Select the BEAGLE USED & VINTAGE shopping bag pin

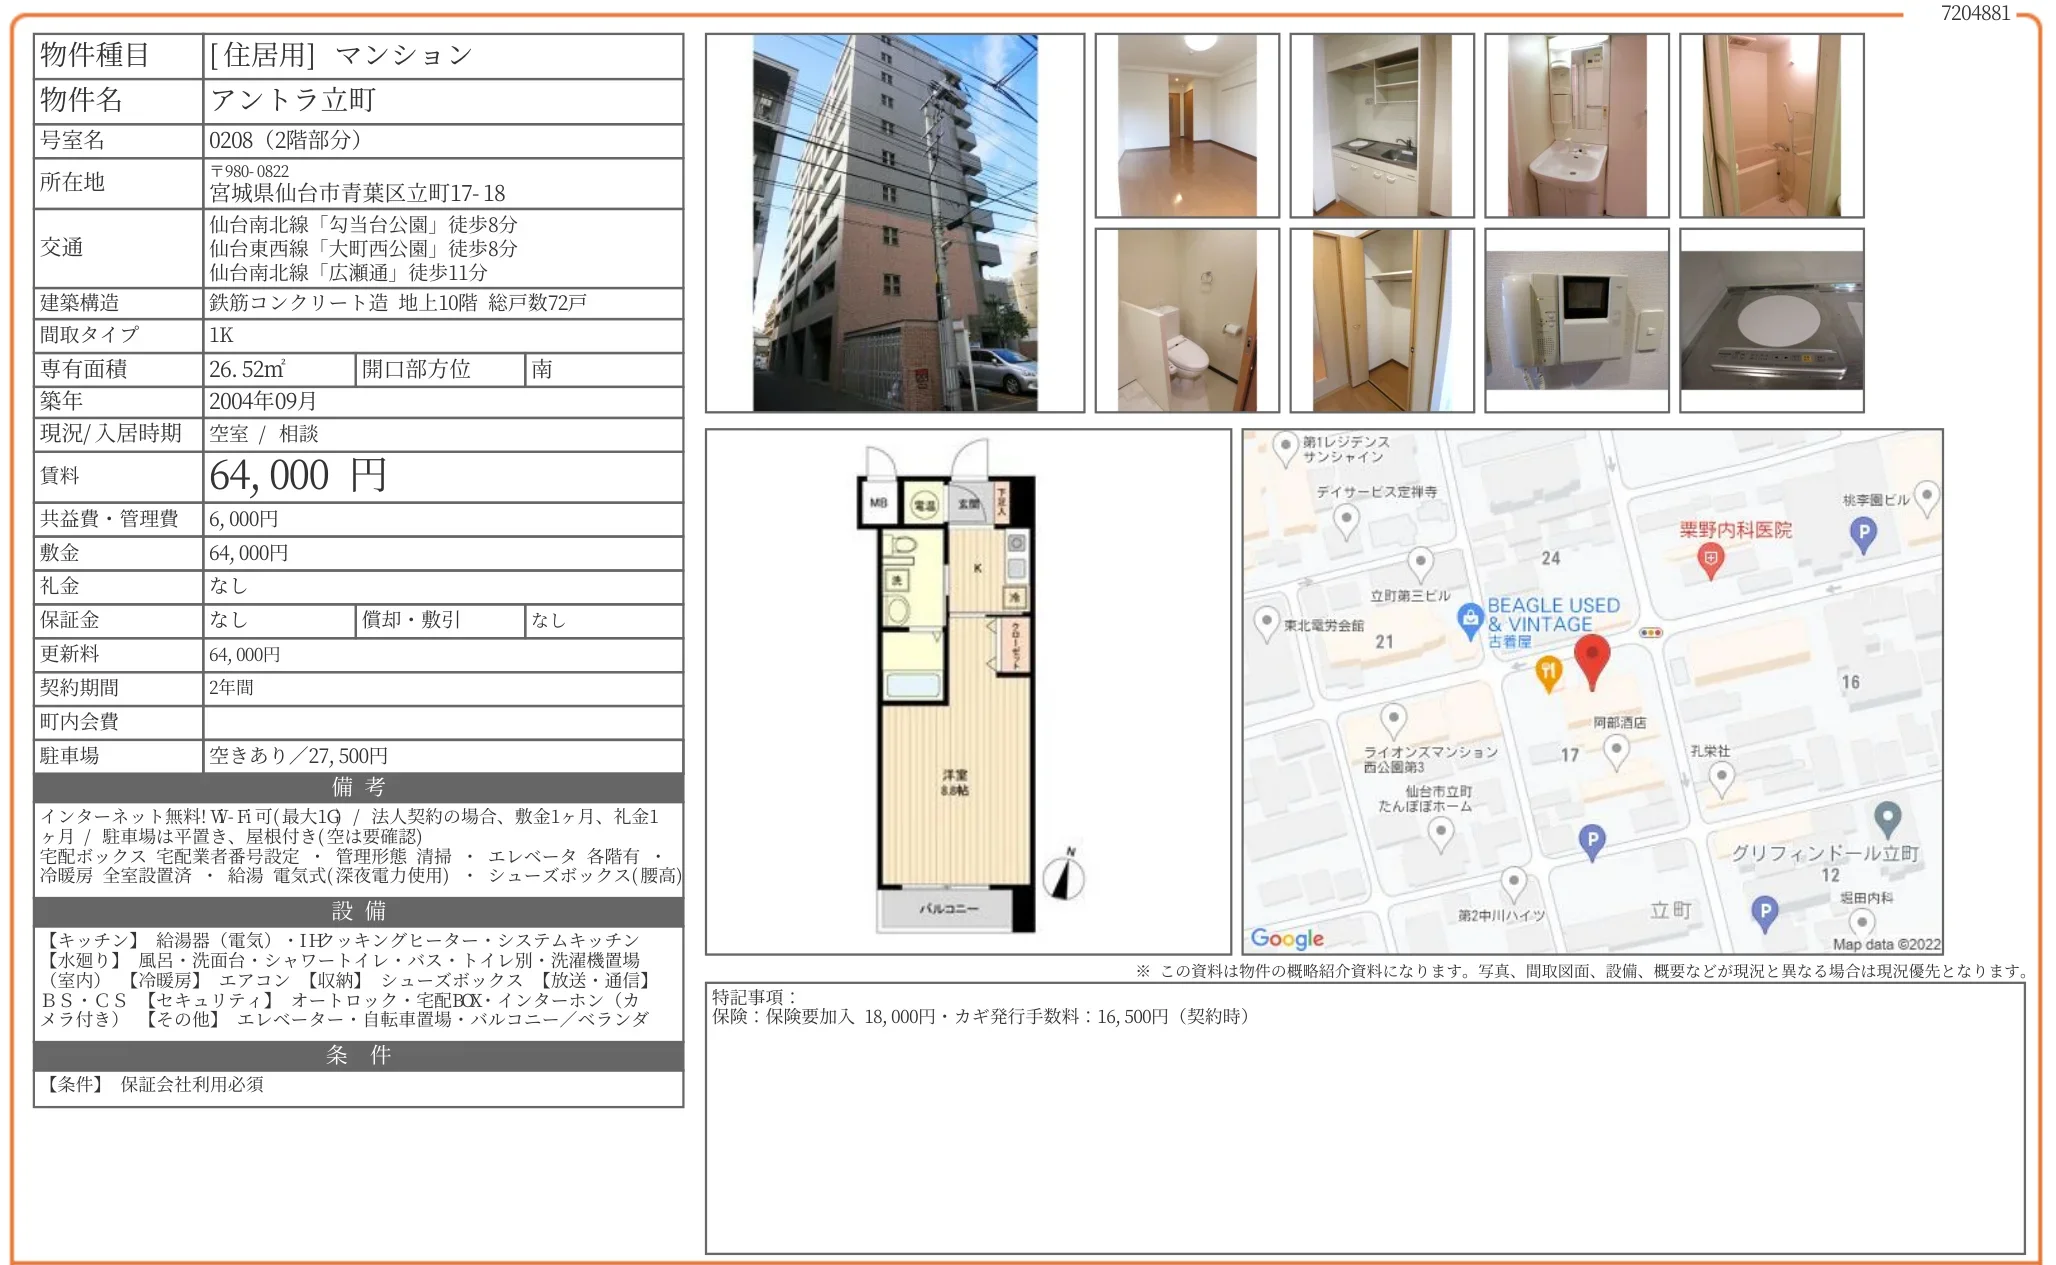click(1471, 620)
